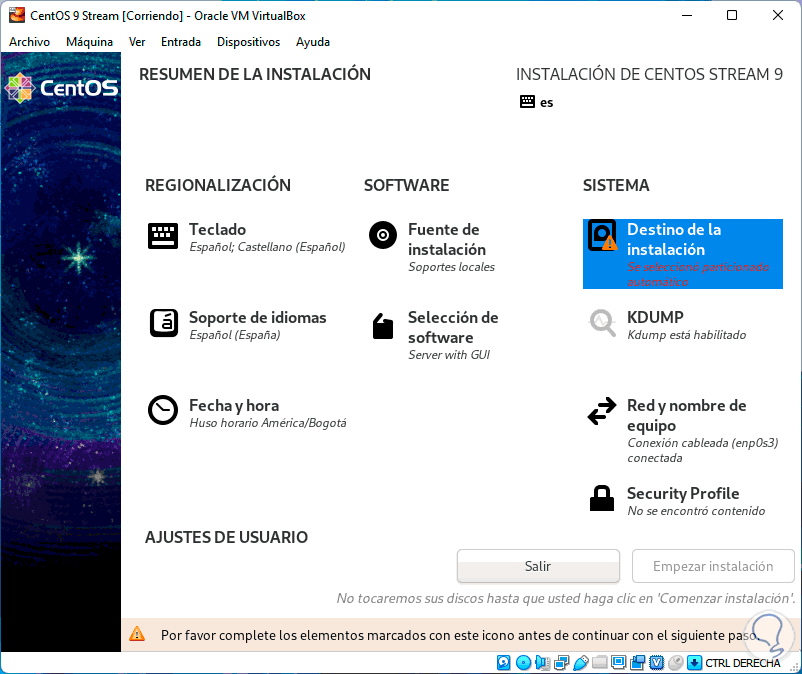The image size is (802, 674).
Task: Click the keyboard layout indicator icon
Action: [x=527, y=101]
